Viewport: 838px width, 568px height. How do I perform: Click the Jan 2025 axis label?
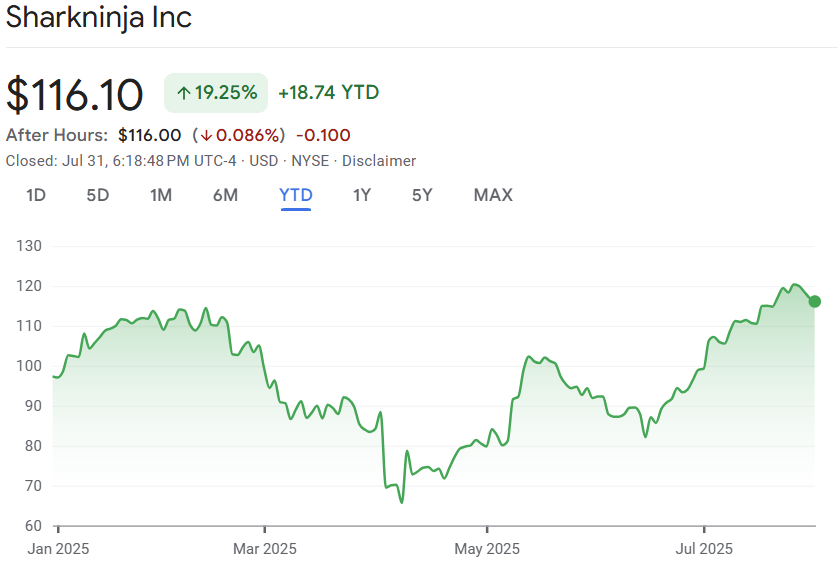coord(58,549)
